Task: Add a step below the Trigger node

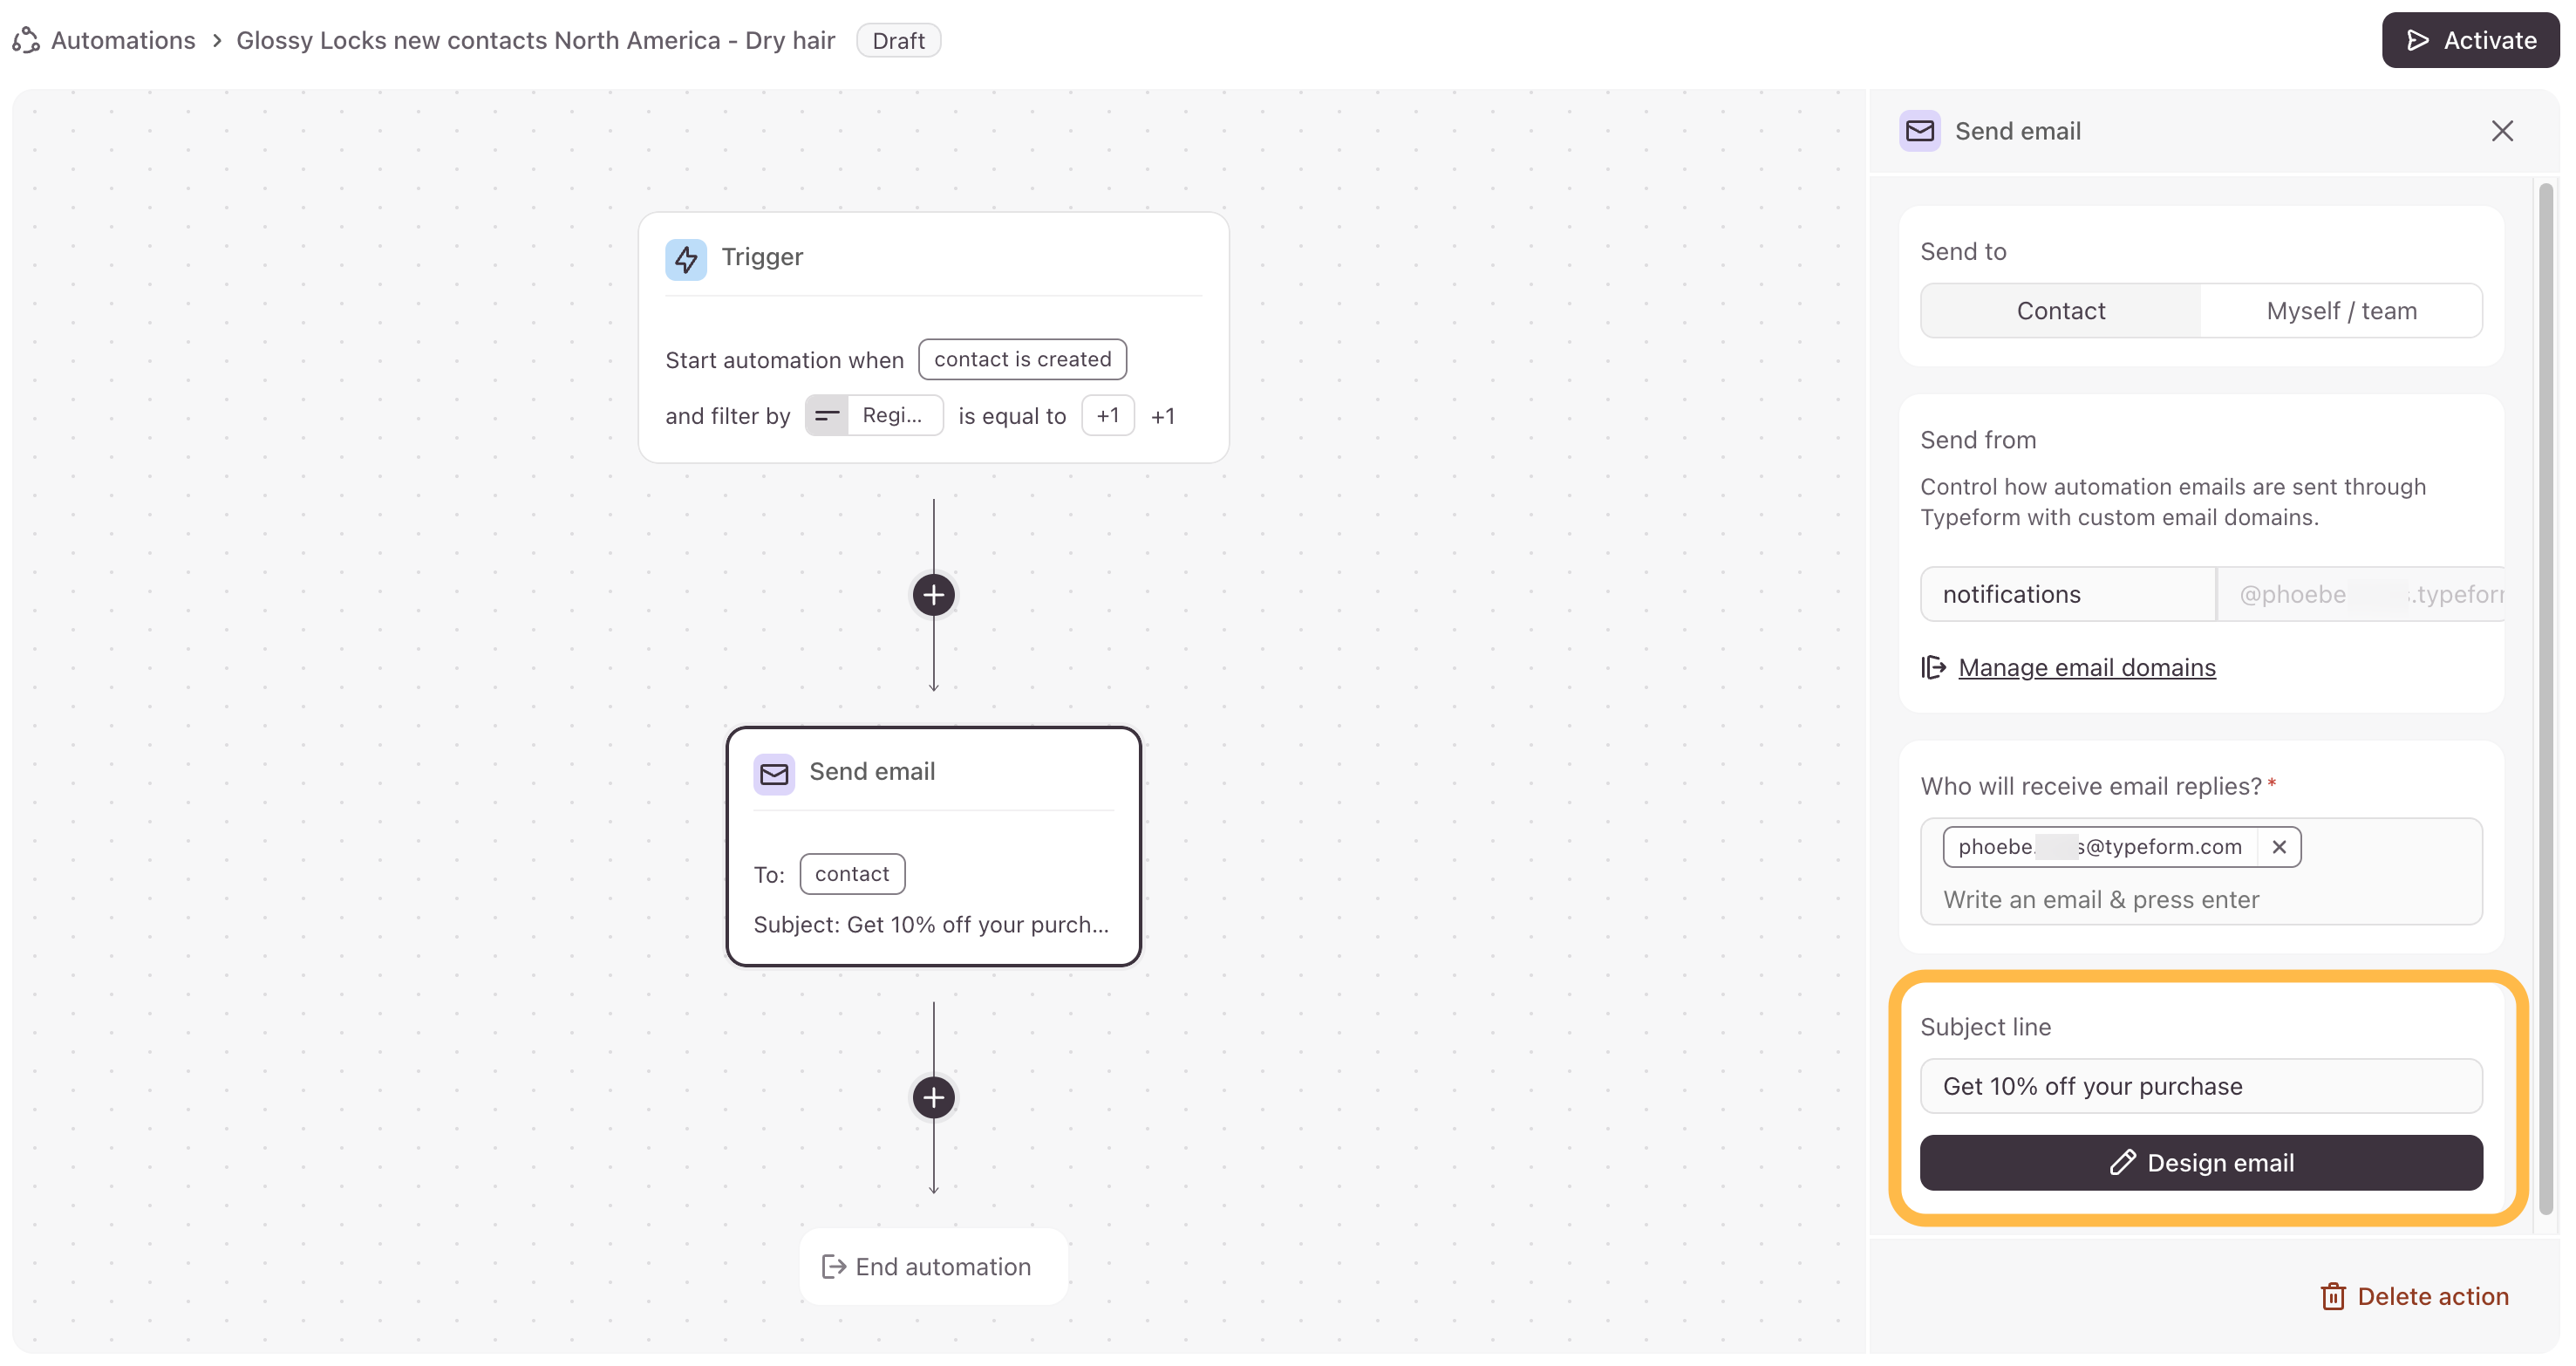Action: 933,595
